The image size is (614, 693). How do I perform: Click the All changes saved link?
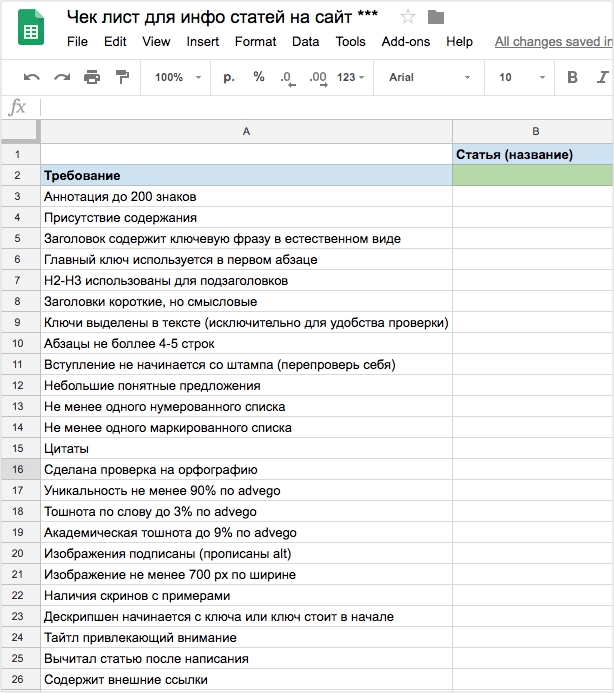click(x=553, y=41)
